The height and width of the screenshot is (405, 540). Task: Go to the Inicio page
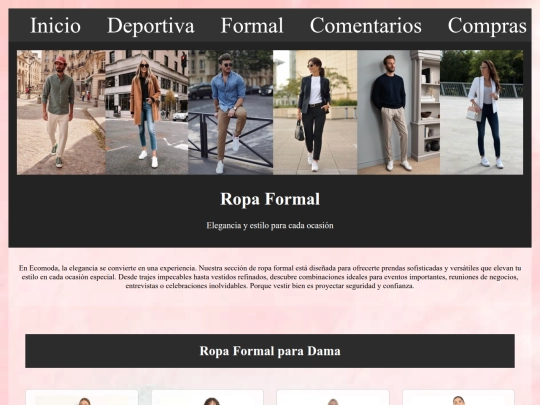pos(55,26)
